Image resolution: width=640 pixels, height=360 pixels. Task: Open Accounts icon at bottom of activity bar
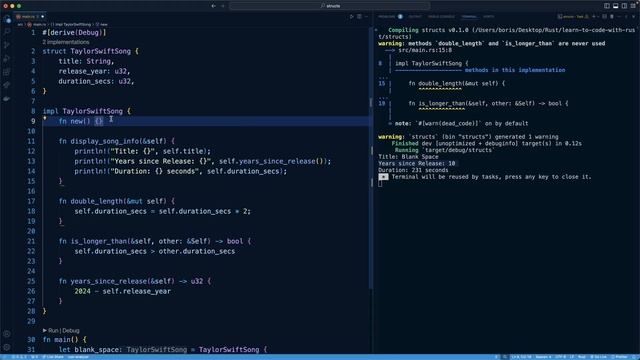click(7, 333)
